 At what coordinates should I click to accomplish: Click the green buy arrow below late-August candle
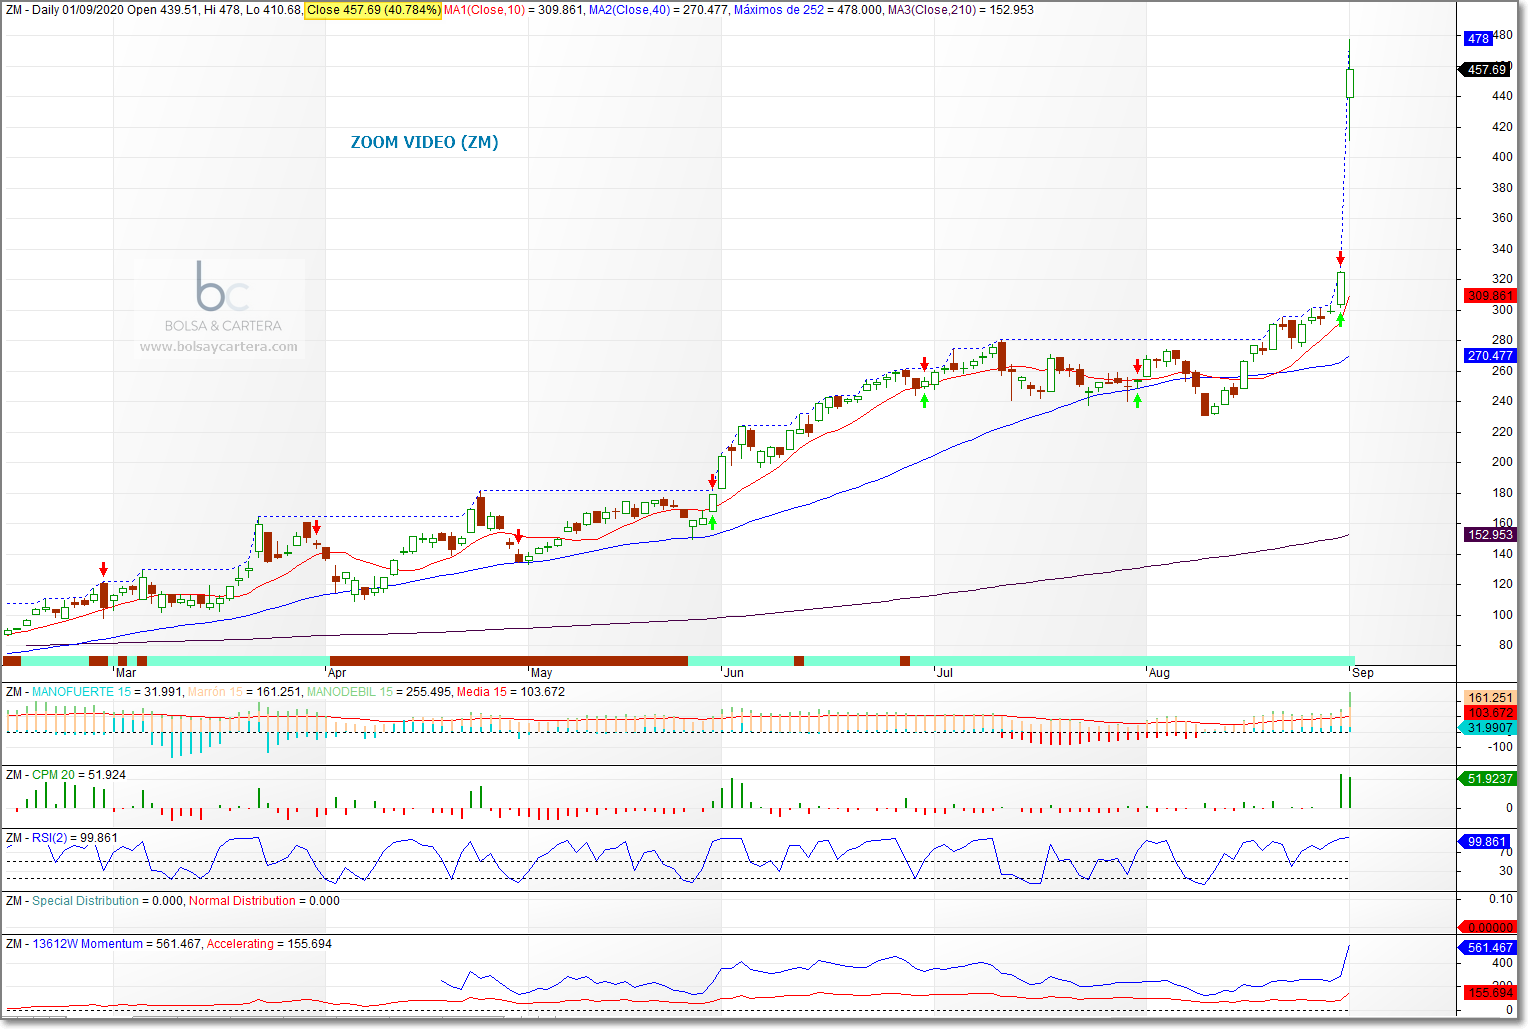[x=1340, y=319]
